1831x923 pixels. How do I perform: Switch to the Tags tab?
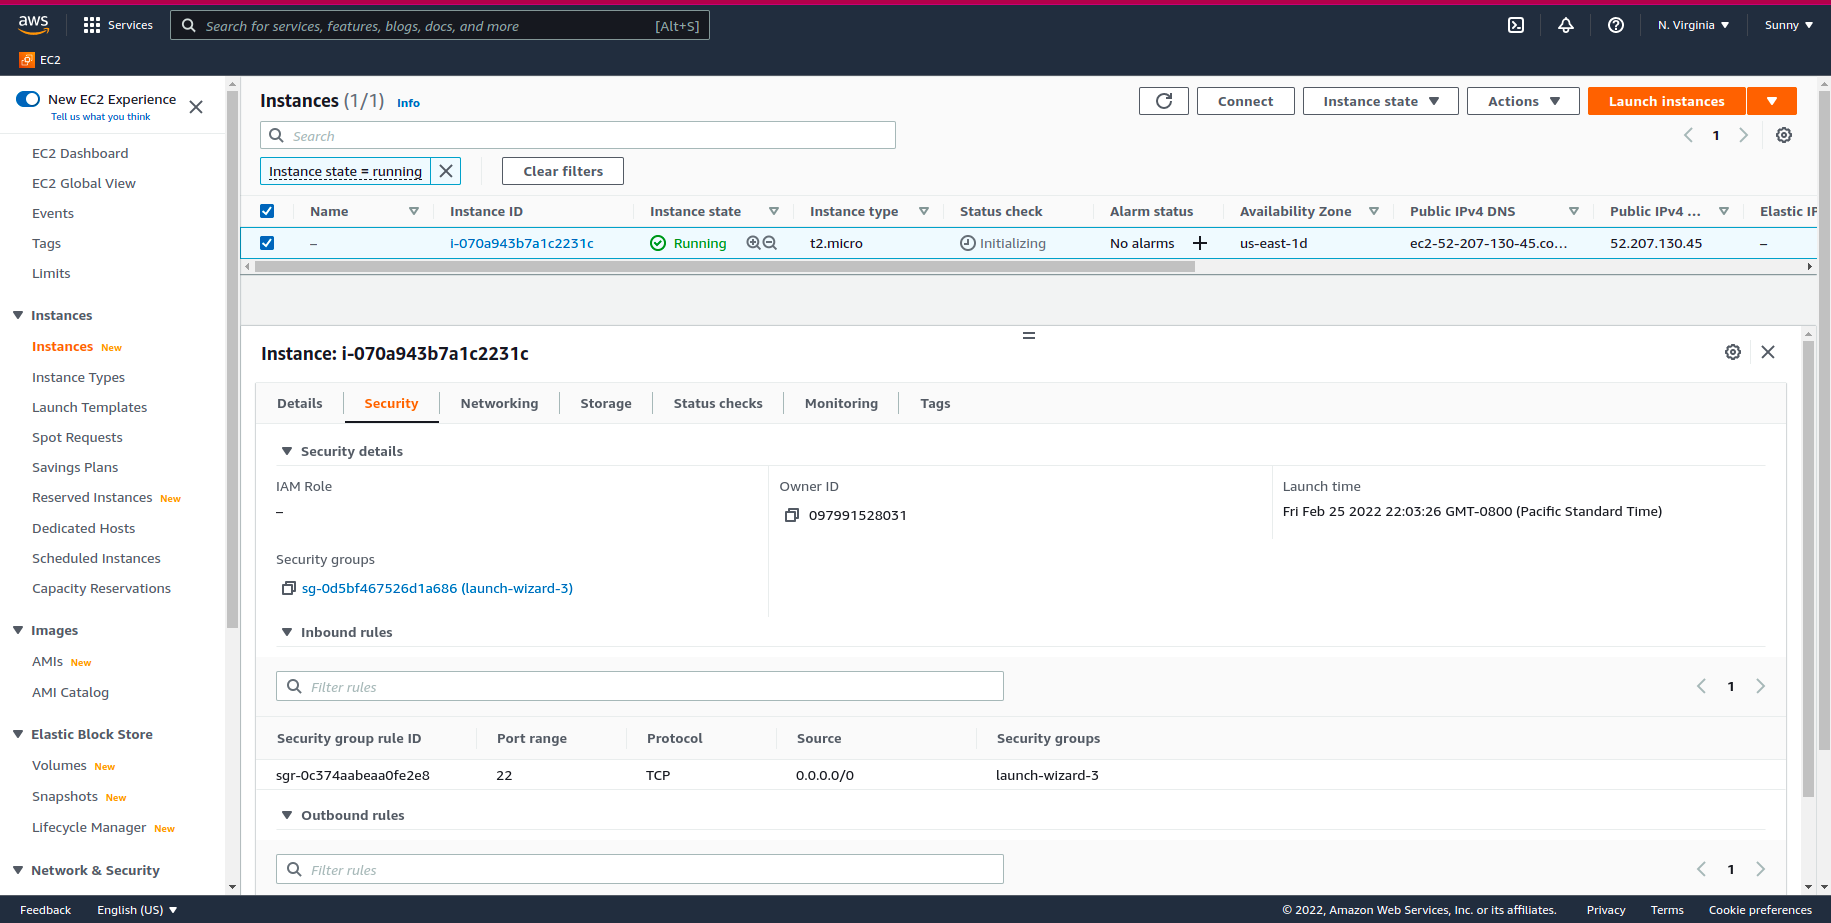[x=935, y=403]
